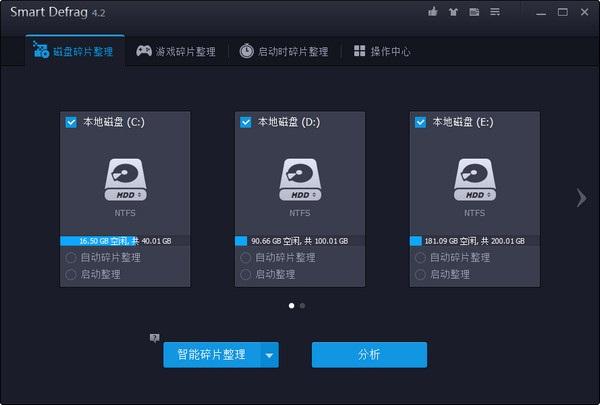
Task: Click the NTFS label under drive E:
Action: click(475, 213)
